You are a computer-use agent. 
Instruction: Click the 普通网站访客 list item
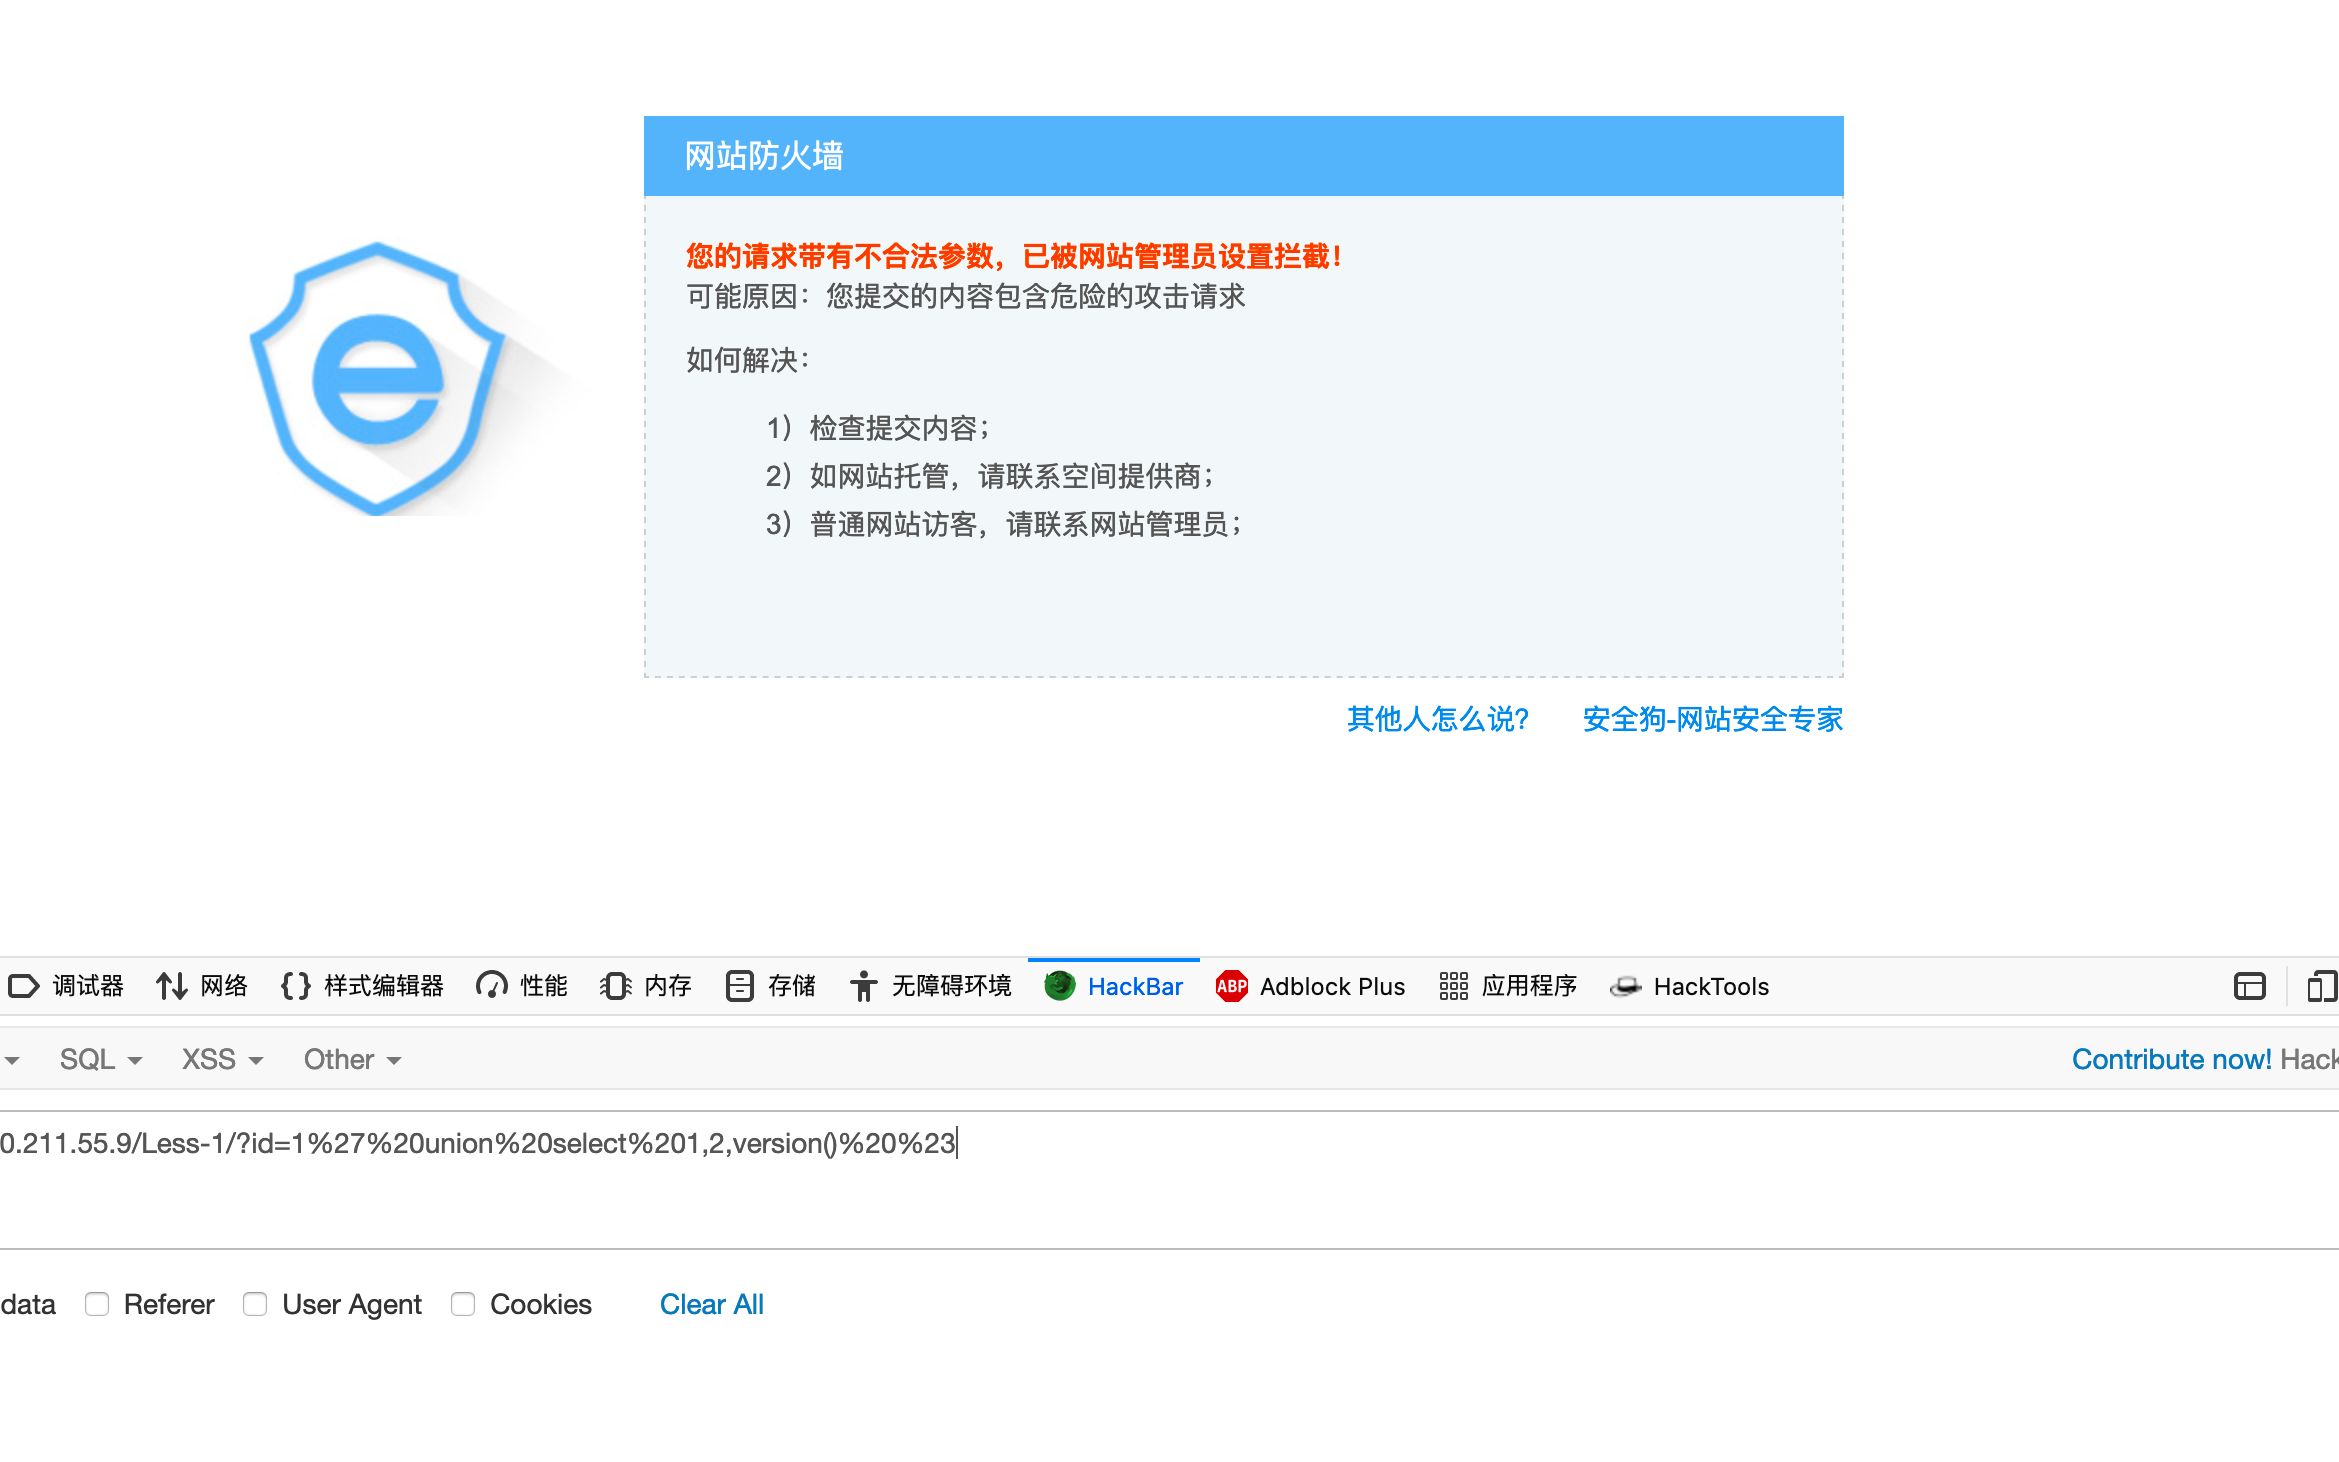tap(1003, 524)
